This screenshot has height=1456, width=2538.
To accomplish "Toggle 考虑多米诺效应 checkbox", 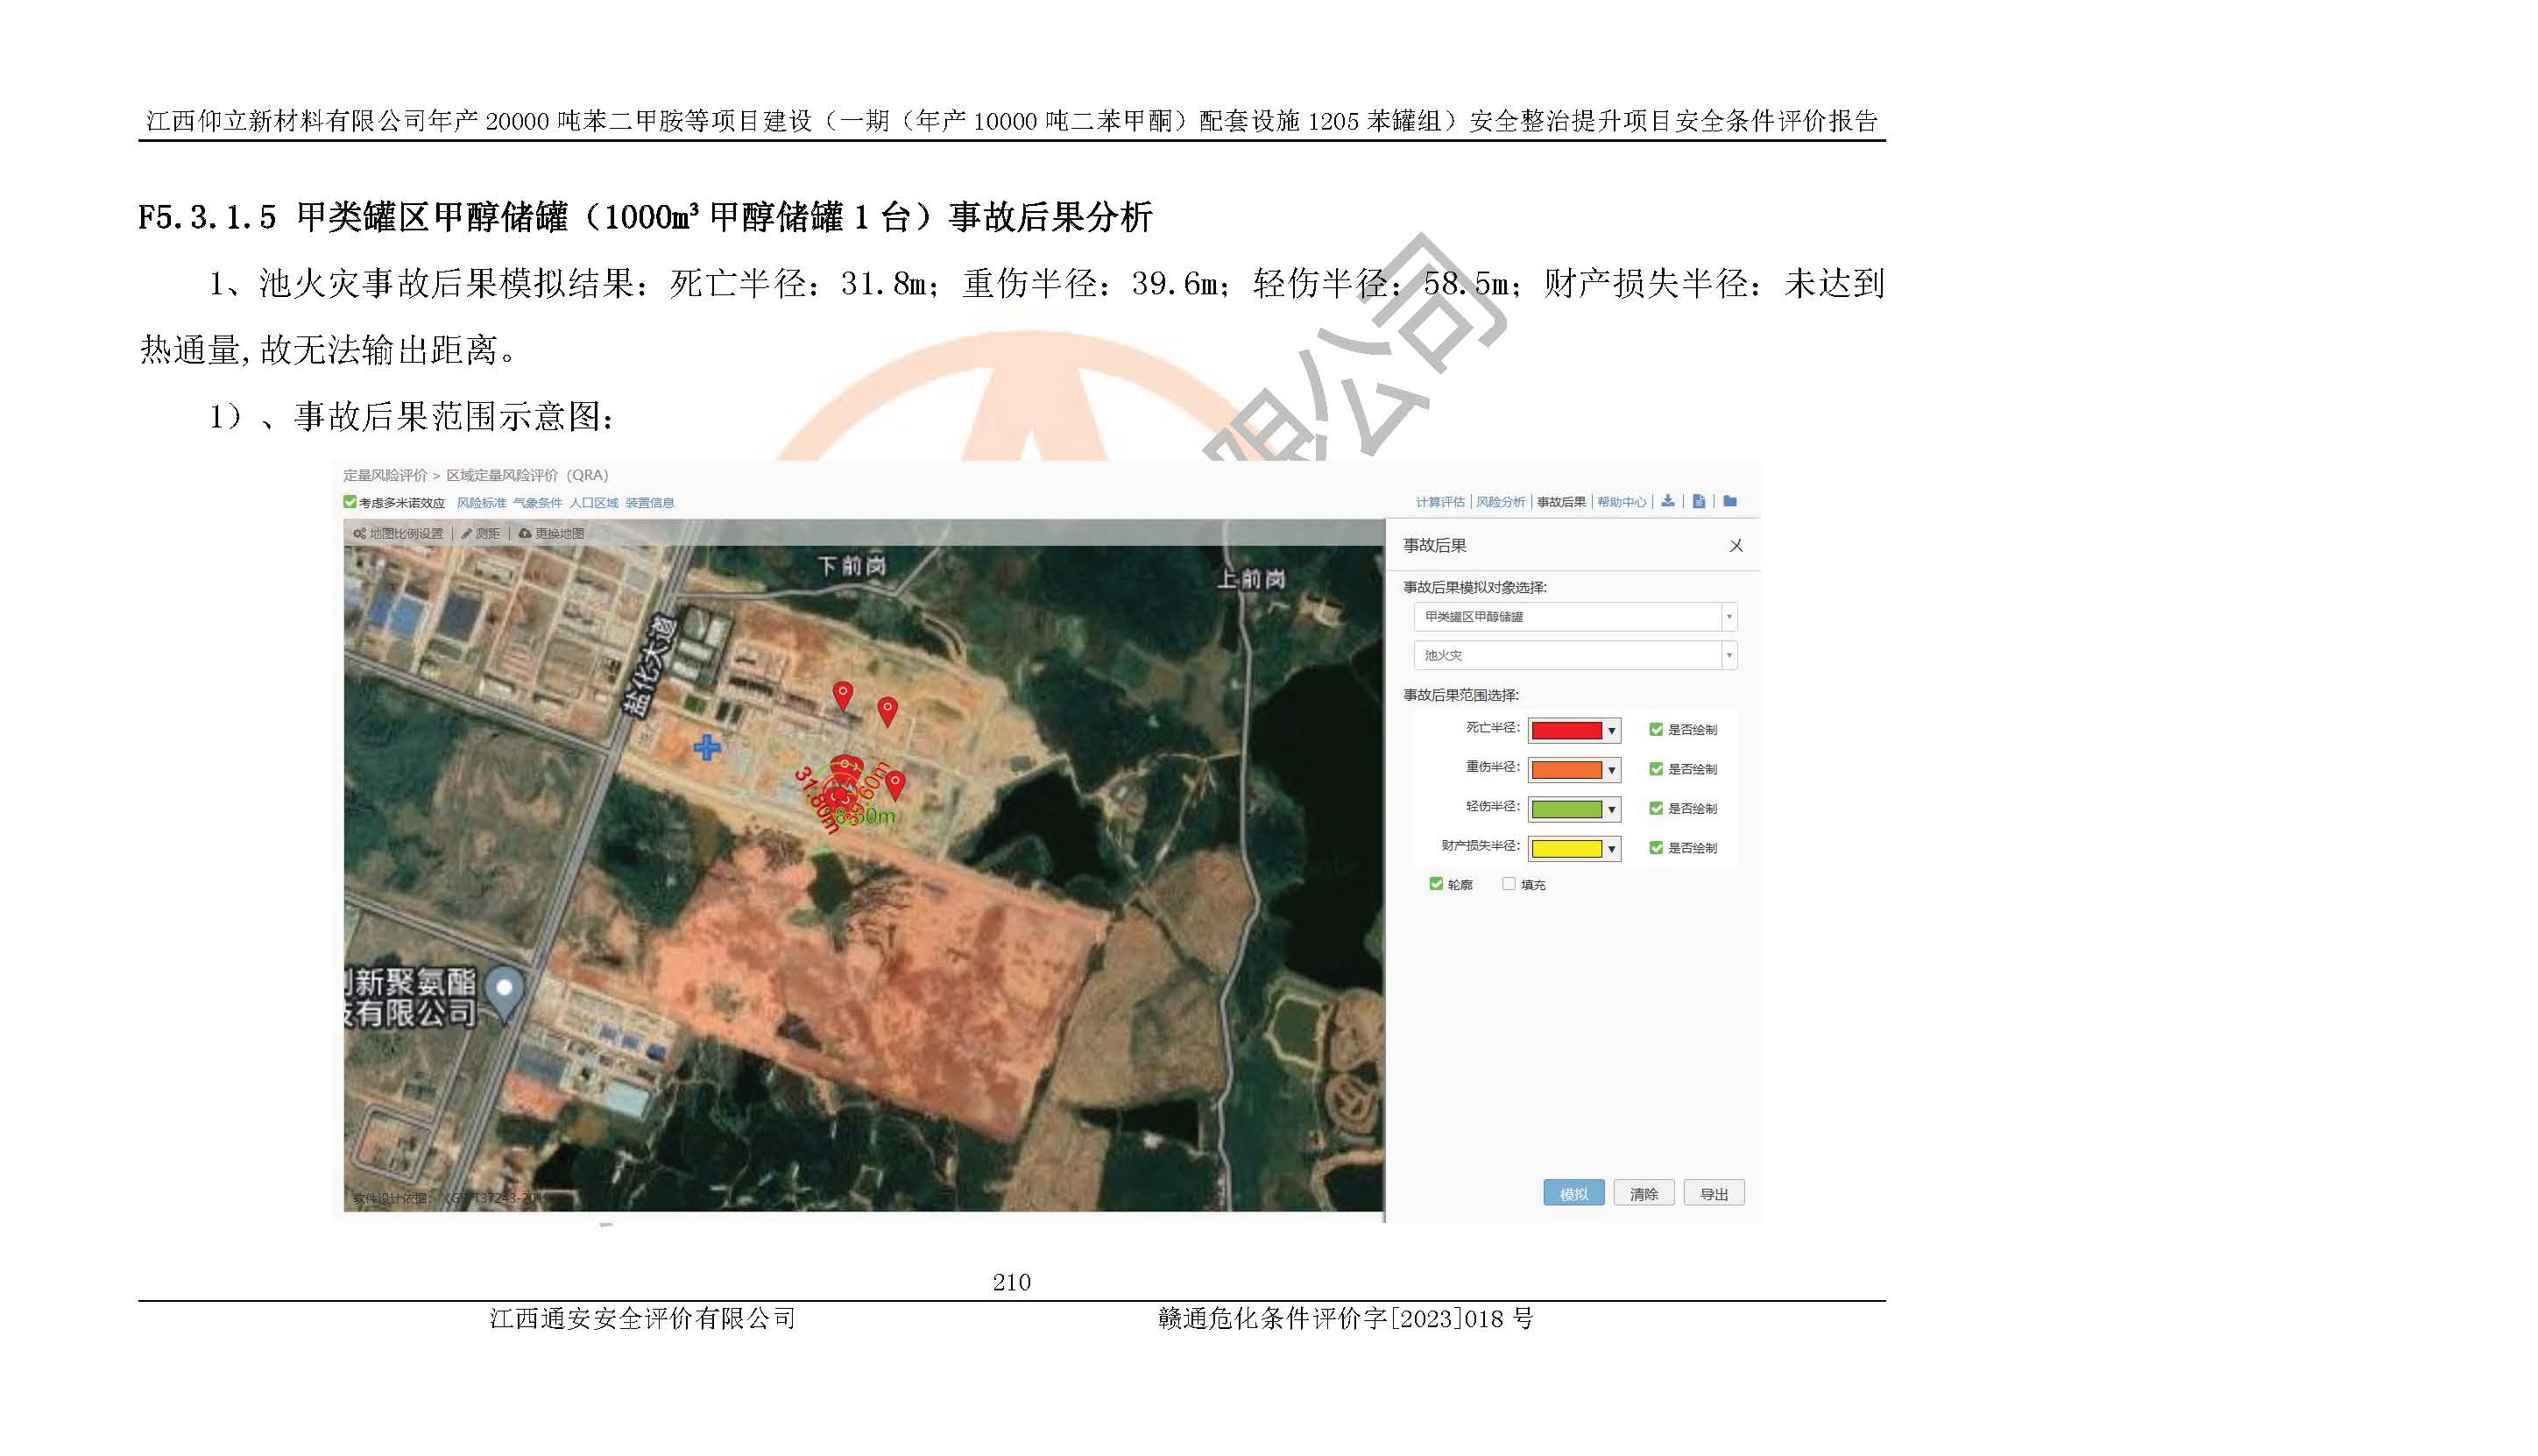I will pos(350,502).
